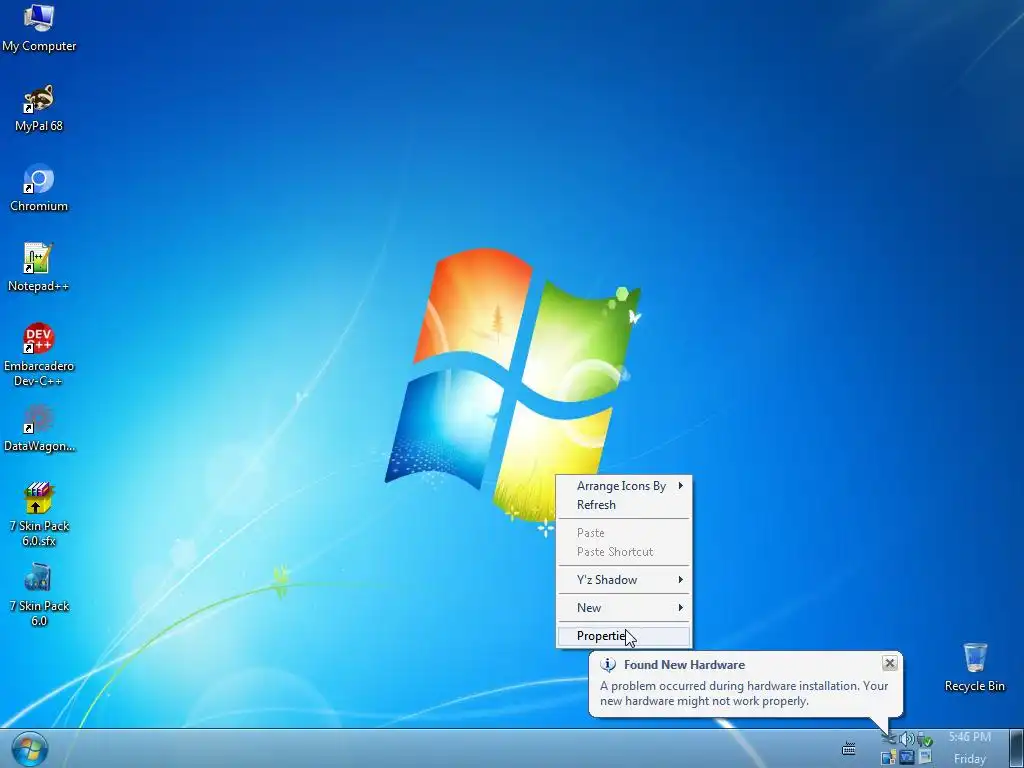The height and width of the screenshot is (768, 1024).
Task: Select the Notepad++ desktop shortcut
Action: click(39, 268)
